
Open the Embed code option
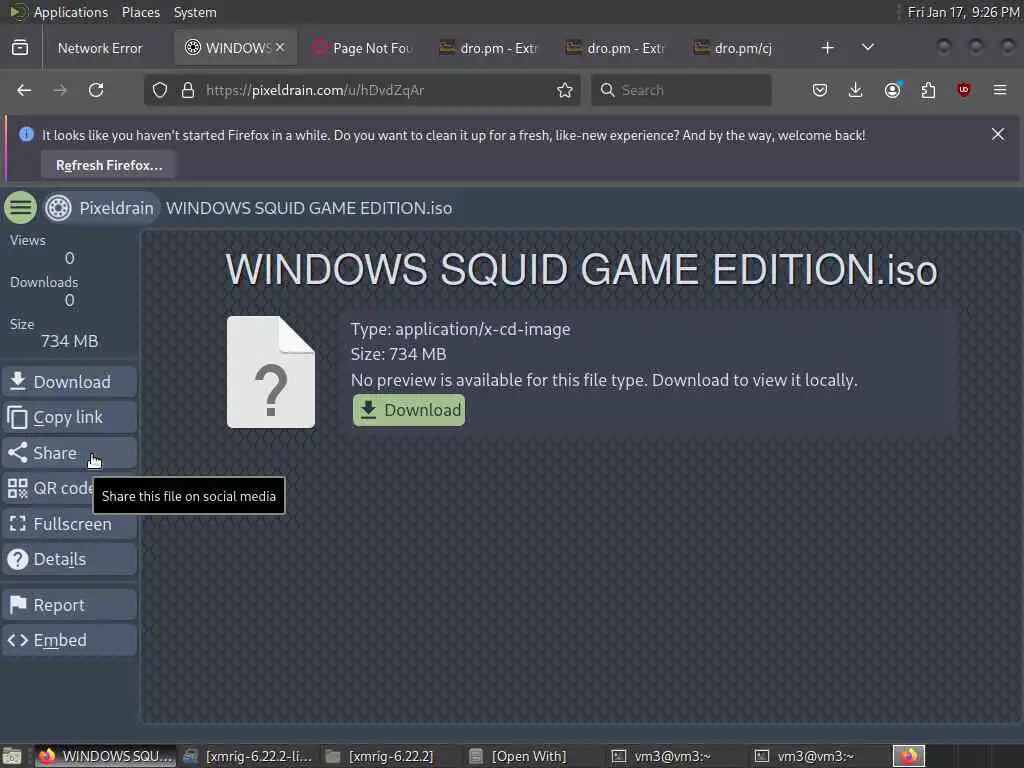pos(69,640)
